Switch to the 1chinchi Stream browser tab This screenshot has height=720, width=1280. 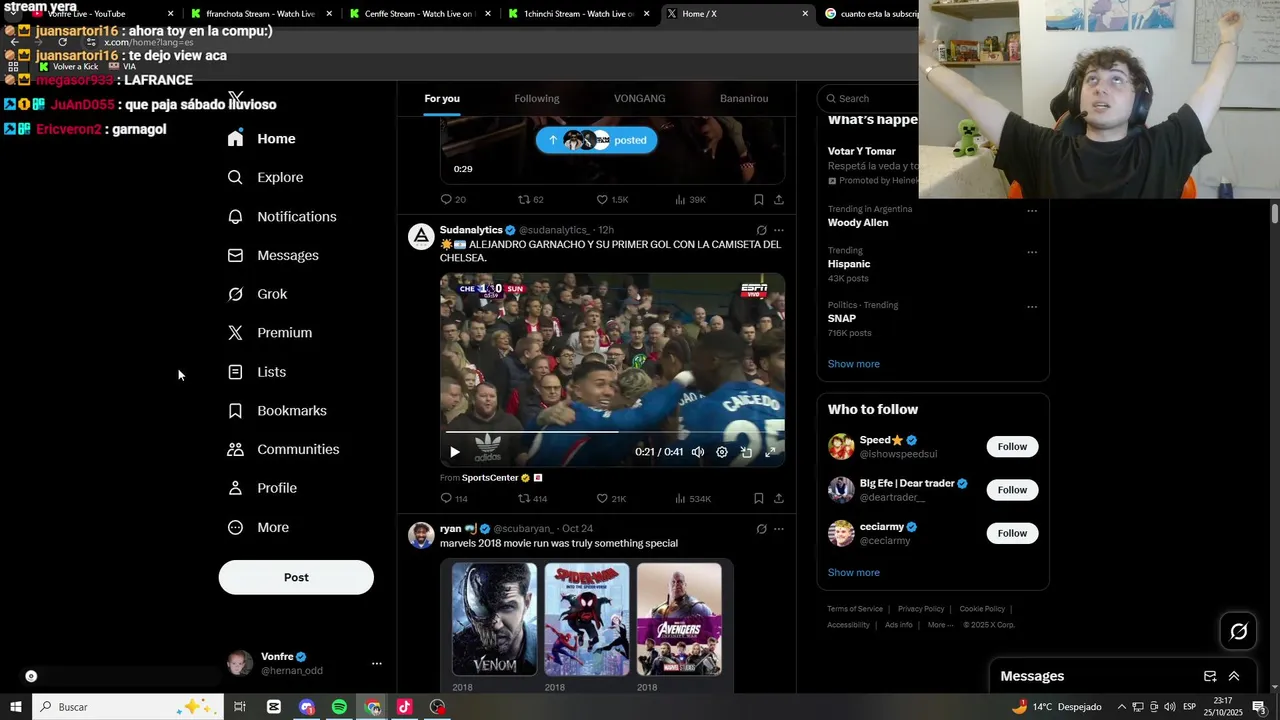pyautogui.click(x=579, y=14)
